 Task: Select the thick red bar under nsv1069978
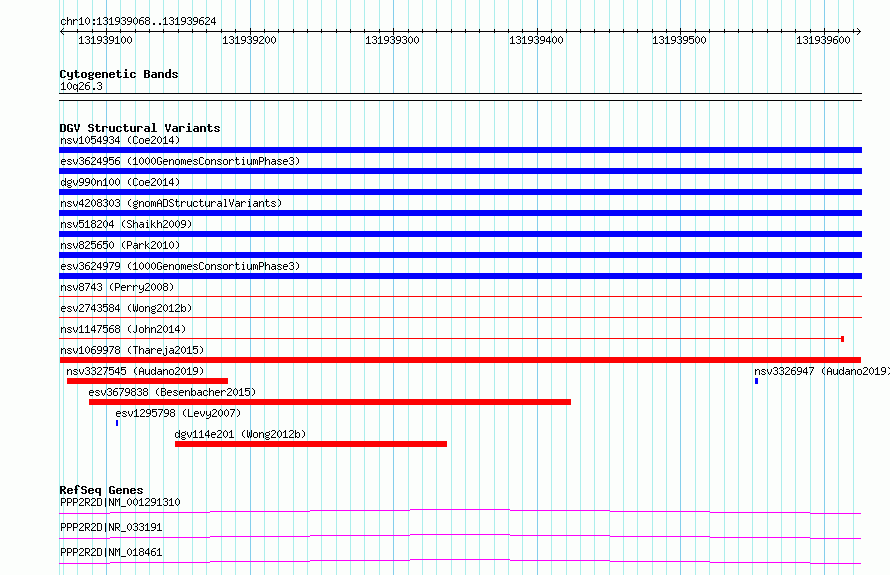460,360
